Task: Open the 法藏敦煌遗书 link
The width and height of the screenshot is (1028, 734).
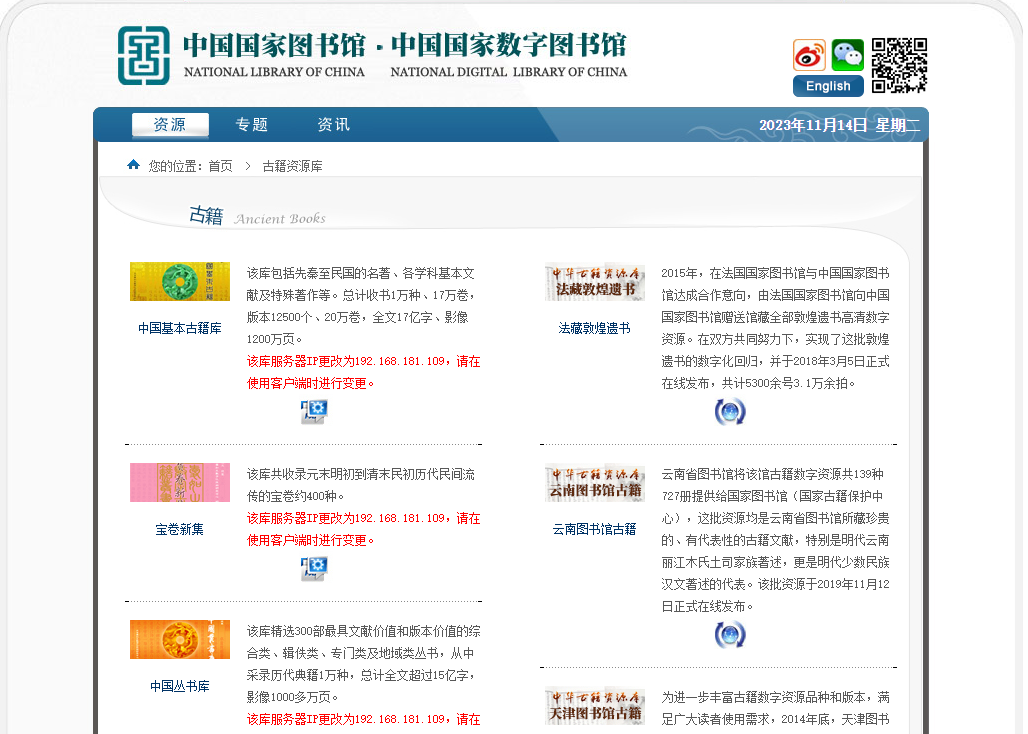Action: pos(595,328)
